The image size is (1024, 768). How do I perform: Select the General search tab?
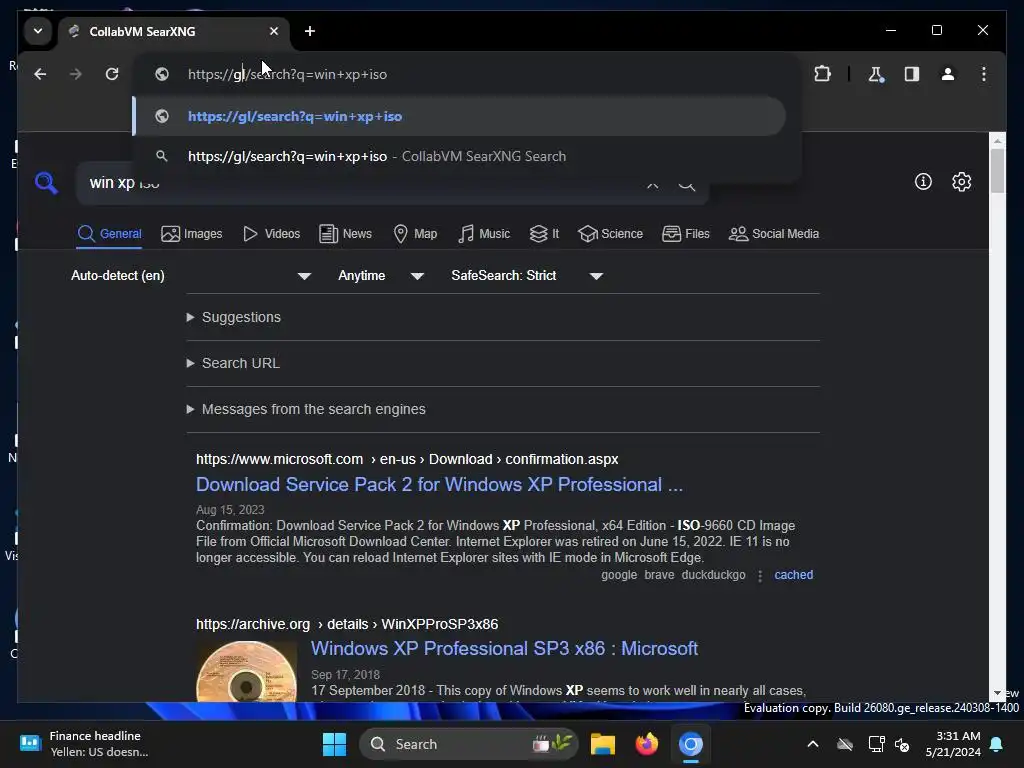(x=109, y=234)
